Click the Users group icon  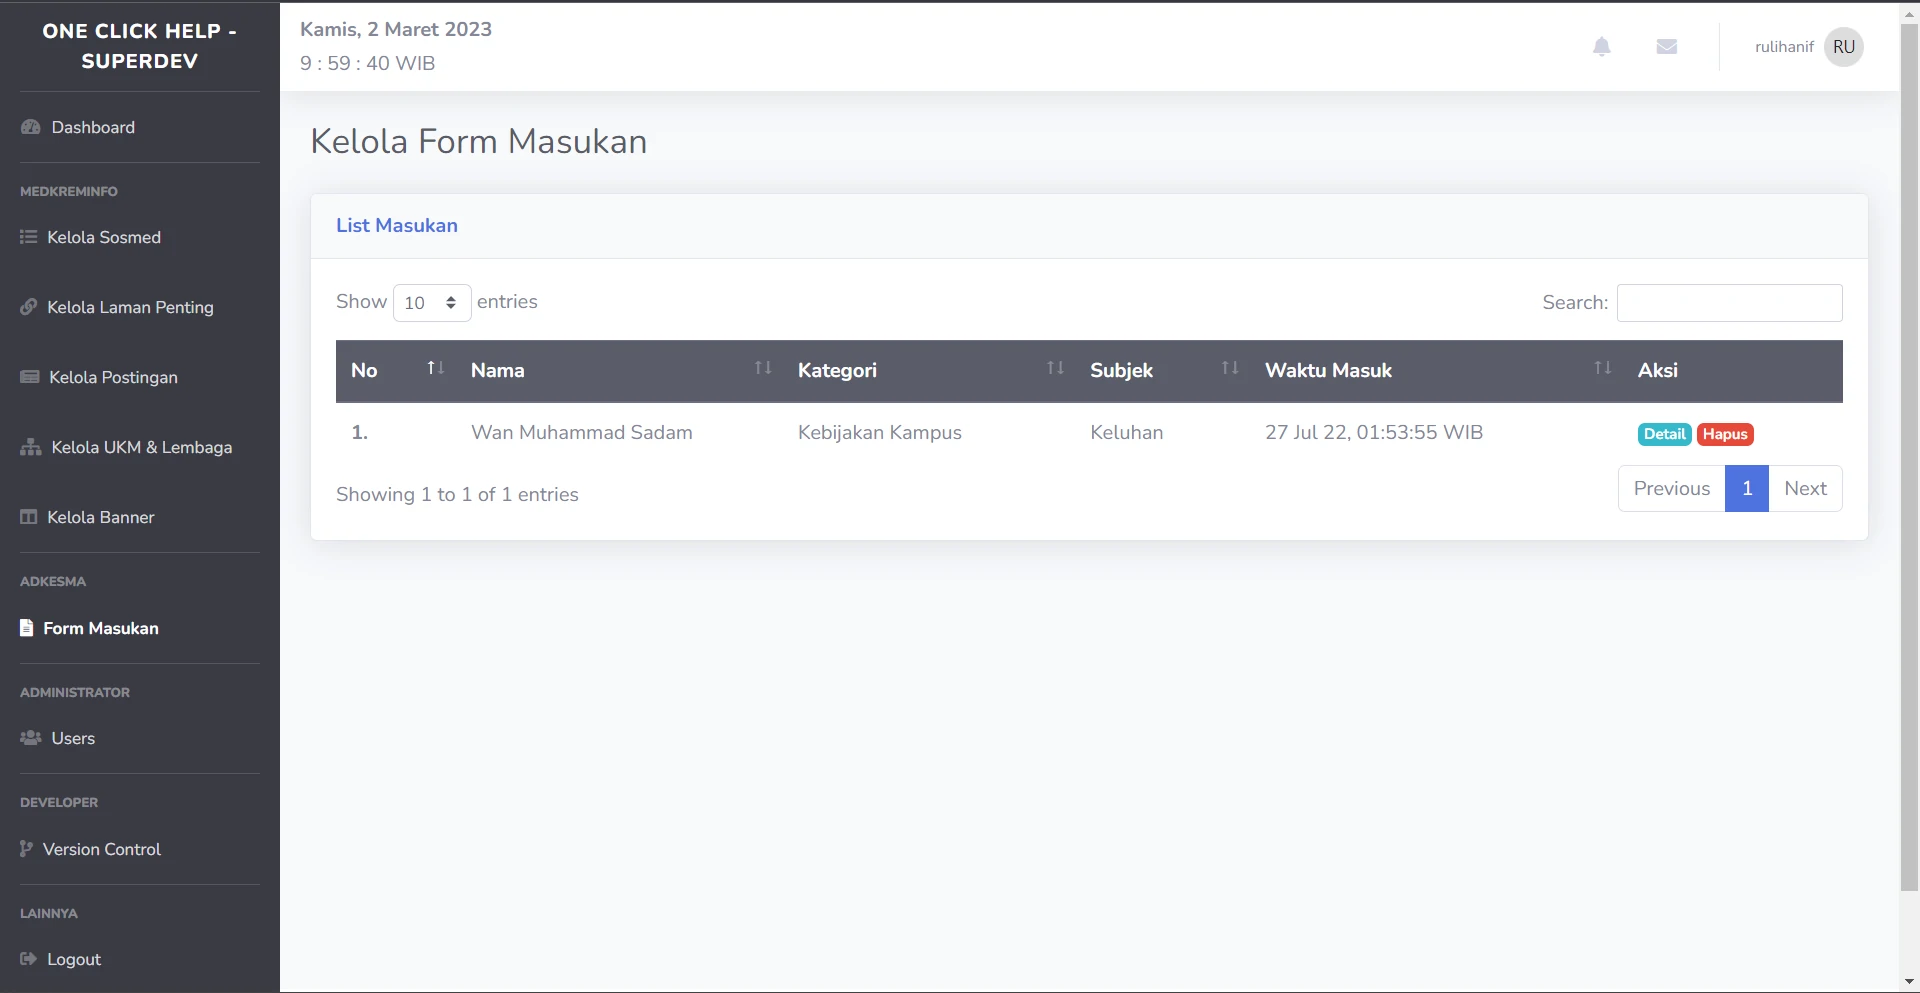click(x=30, y=738)
